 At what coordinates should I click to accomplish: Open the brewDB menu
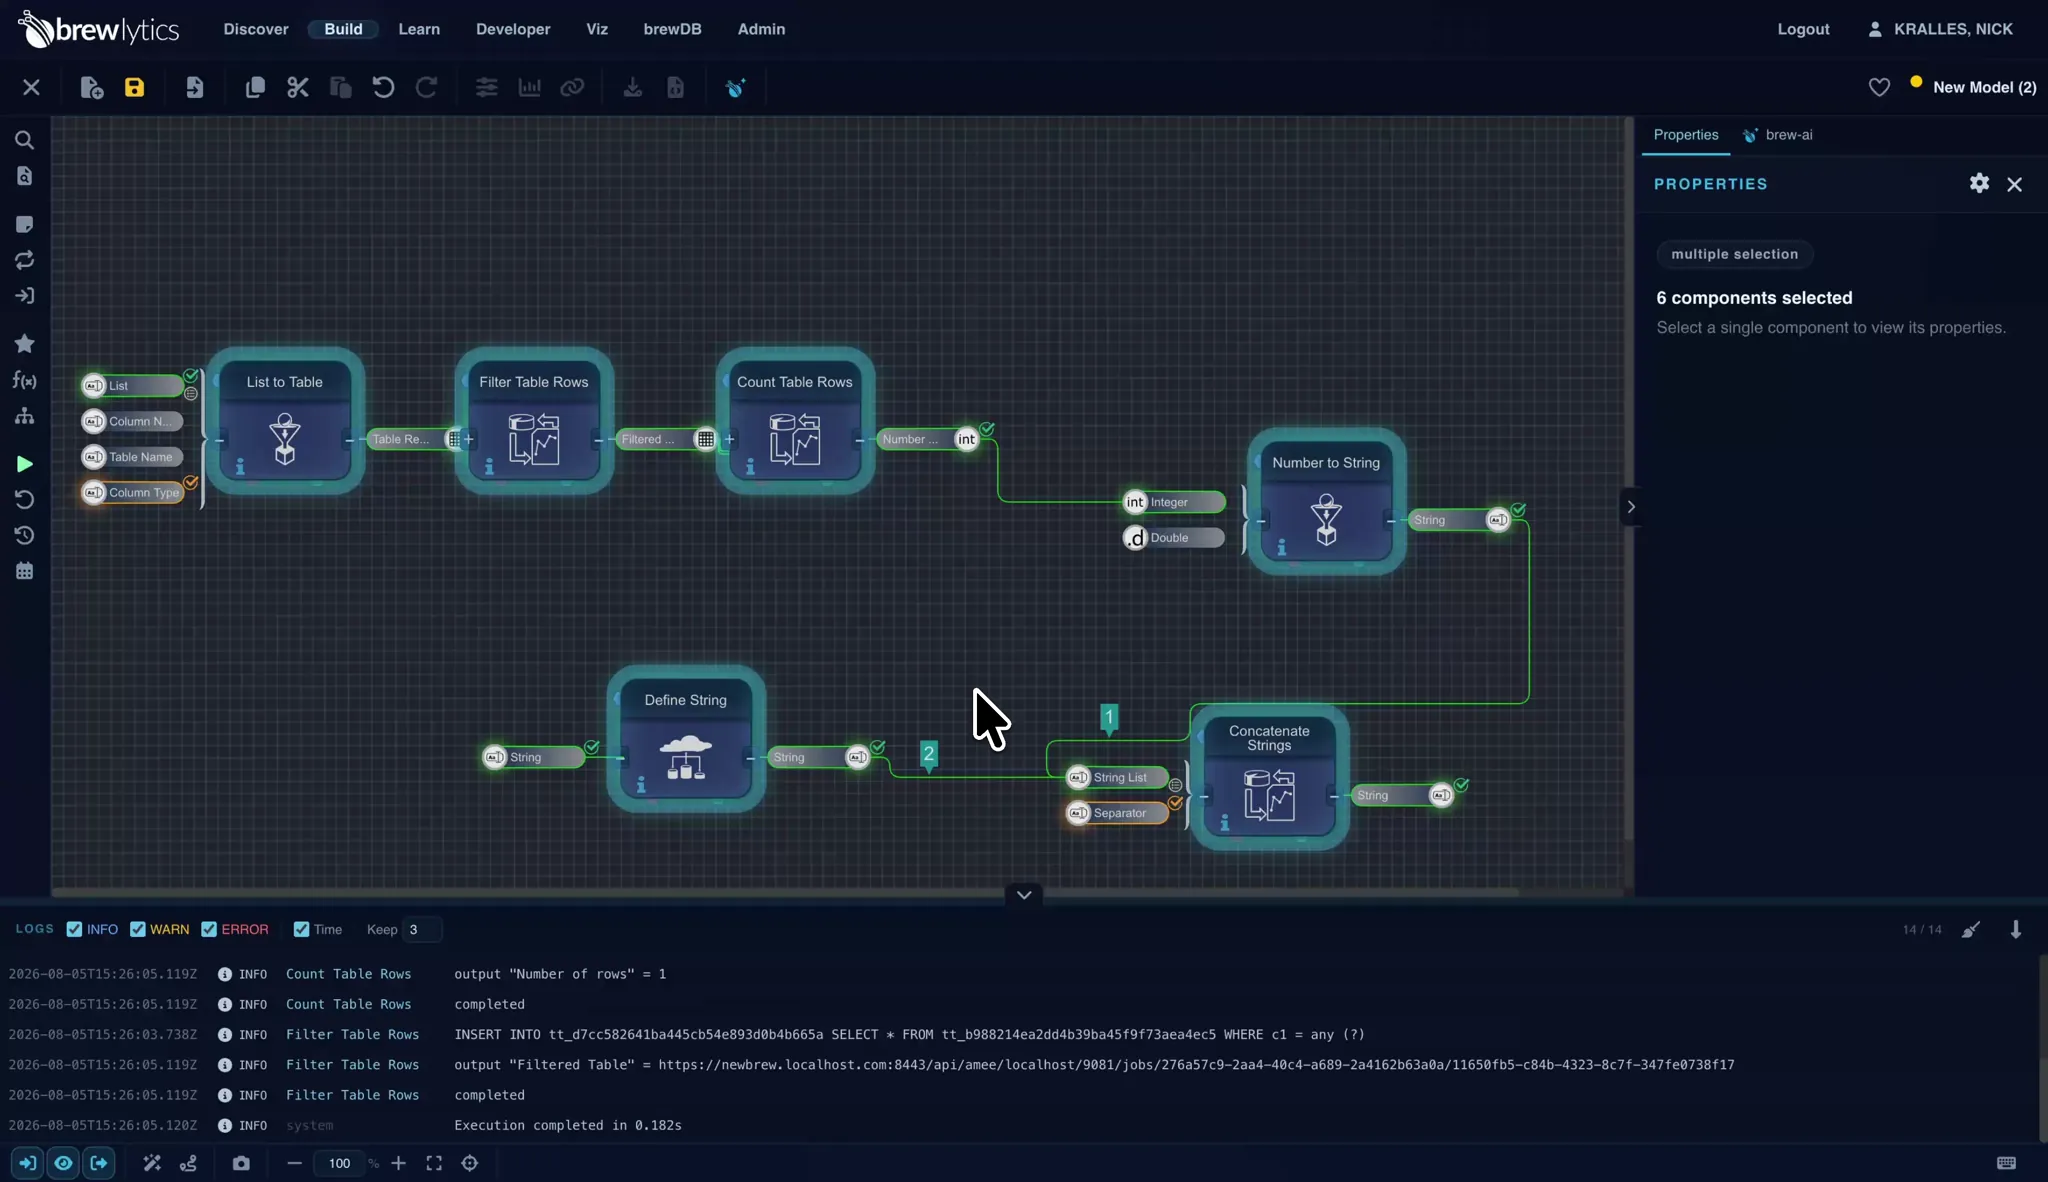click(x=672, y=29)
